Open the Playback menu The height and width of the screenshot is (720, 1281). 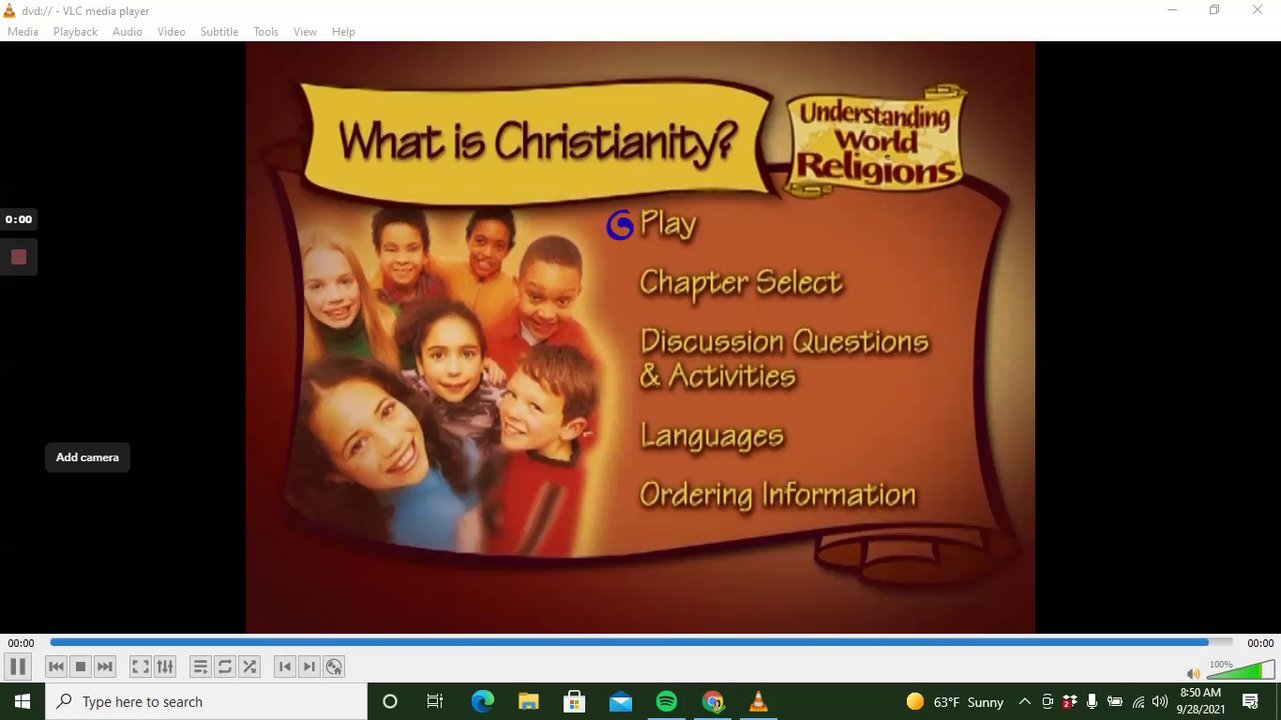pyautogui.click(x=75, y=32)
